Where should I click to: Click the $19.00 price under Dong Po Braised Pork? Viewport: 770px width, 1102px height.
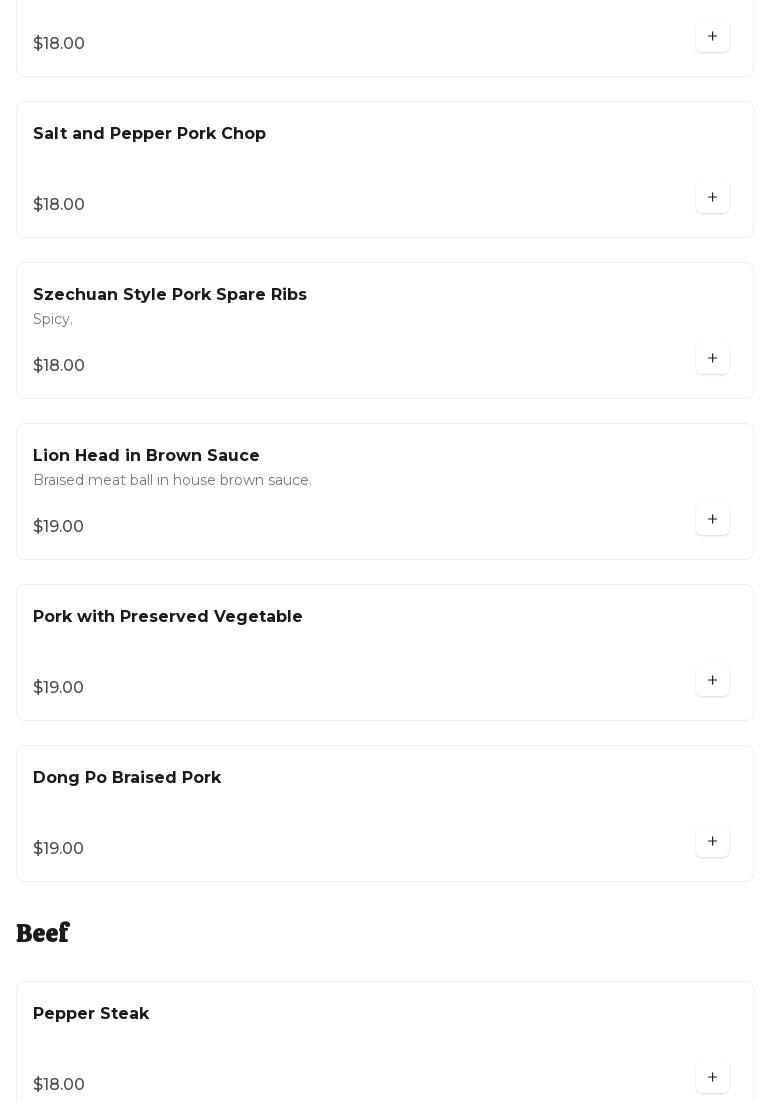pos(59,849)
